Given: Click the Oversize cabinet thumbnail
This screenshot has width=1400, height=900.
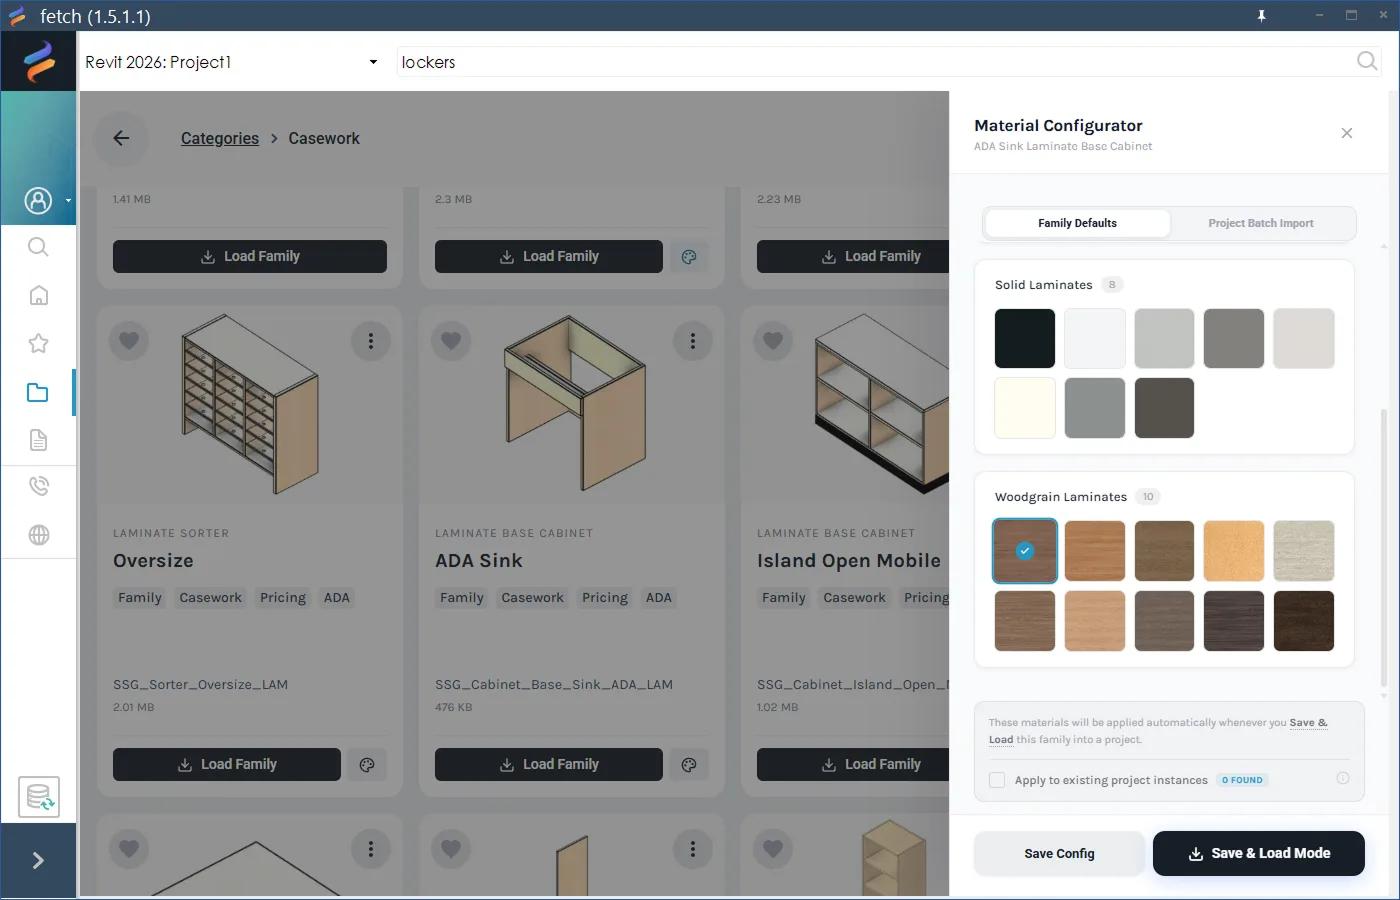Looking at the screenshot, I should click(250, 404).
